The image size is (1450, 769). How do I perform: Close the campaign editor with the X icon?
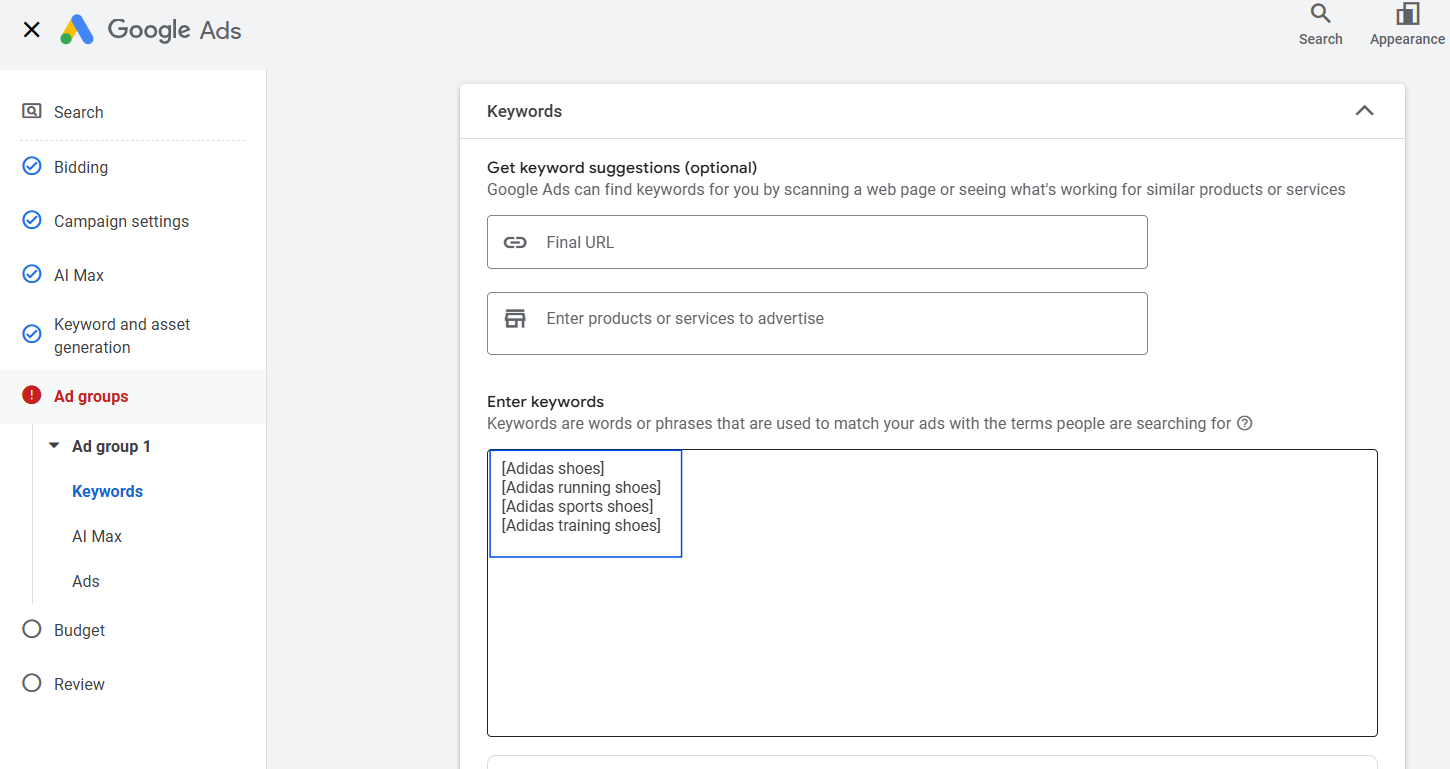click(x=32, y=30)
